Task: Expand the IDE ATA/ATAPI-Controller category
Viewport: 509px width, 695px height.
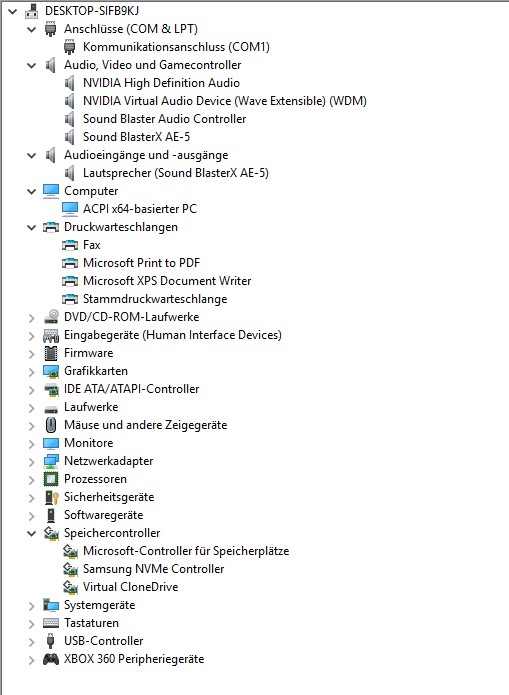Action: tap(31, 390)
